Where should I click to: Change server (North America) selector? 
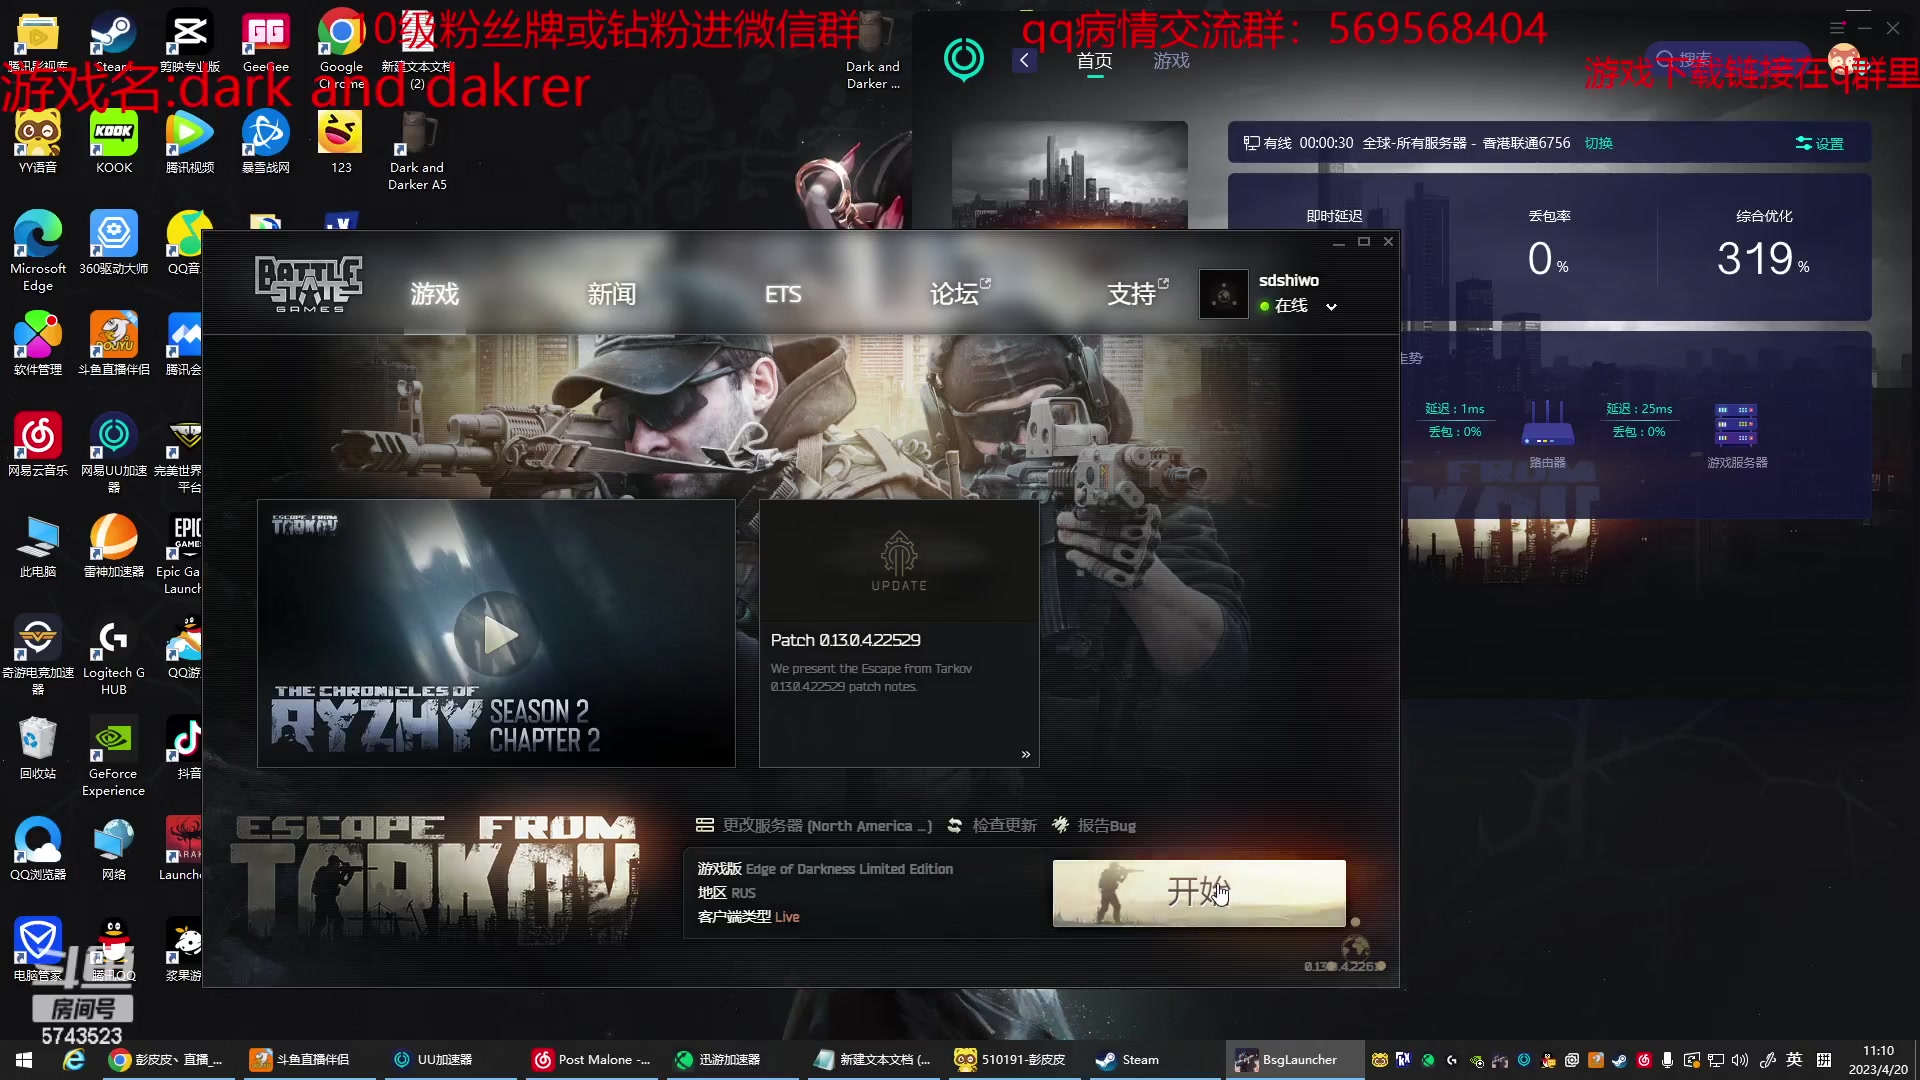click(x=814, y=826)
